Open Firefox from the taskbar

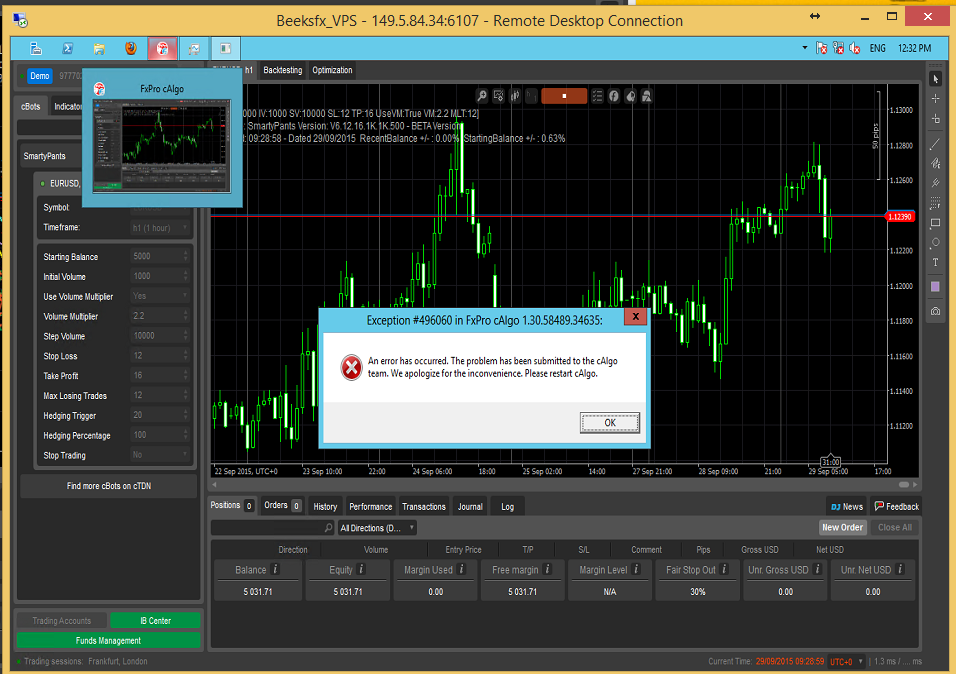[x=131, y=49]
